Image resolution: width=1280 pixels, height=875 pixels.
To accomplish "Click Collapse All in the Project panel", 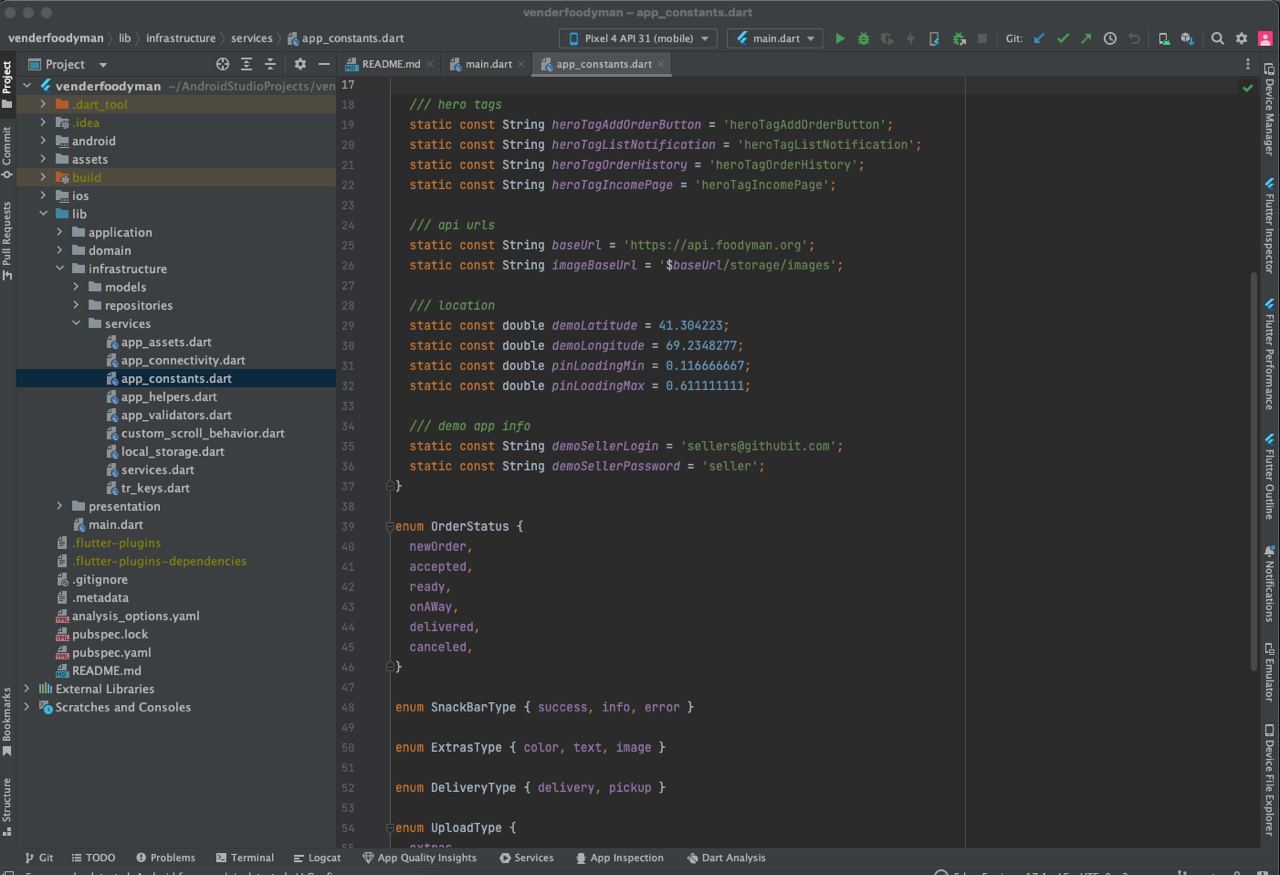I will pos(270,64).
